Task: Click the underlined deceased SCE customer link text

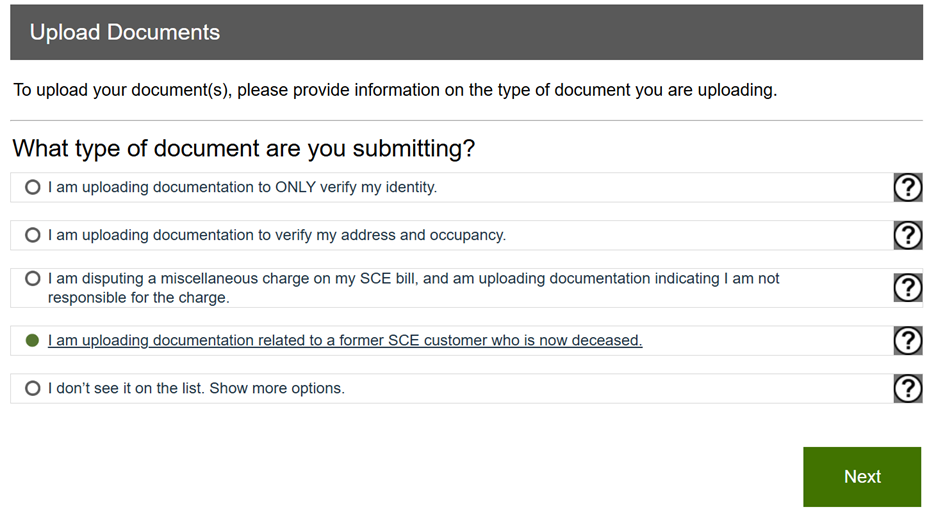Action: 345,340
